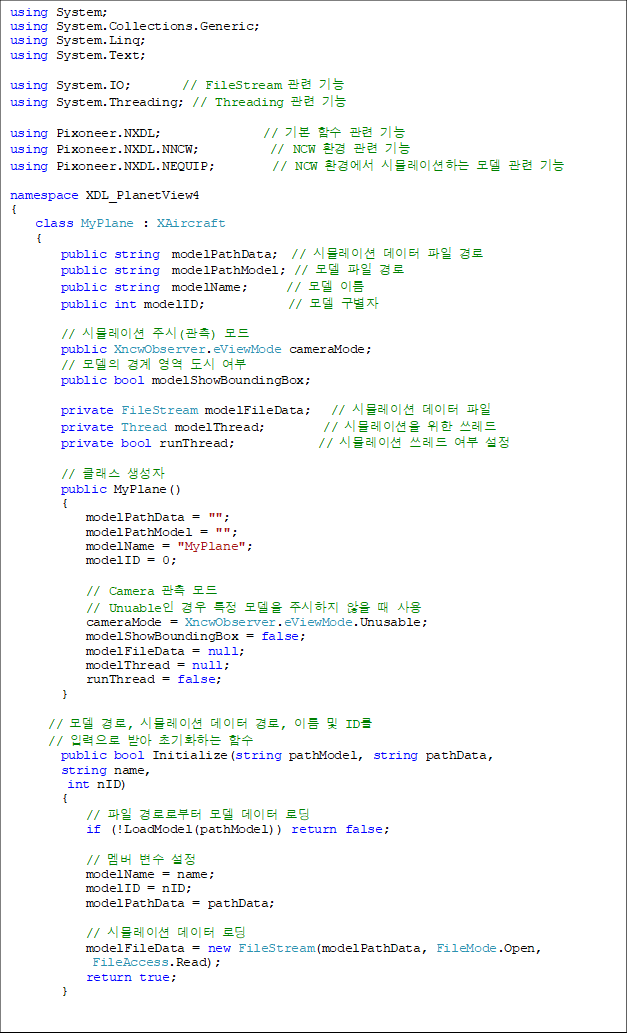
Task: Click 'public string modelPathModel;' declaration
Action: 174,270
